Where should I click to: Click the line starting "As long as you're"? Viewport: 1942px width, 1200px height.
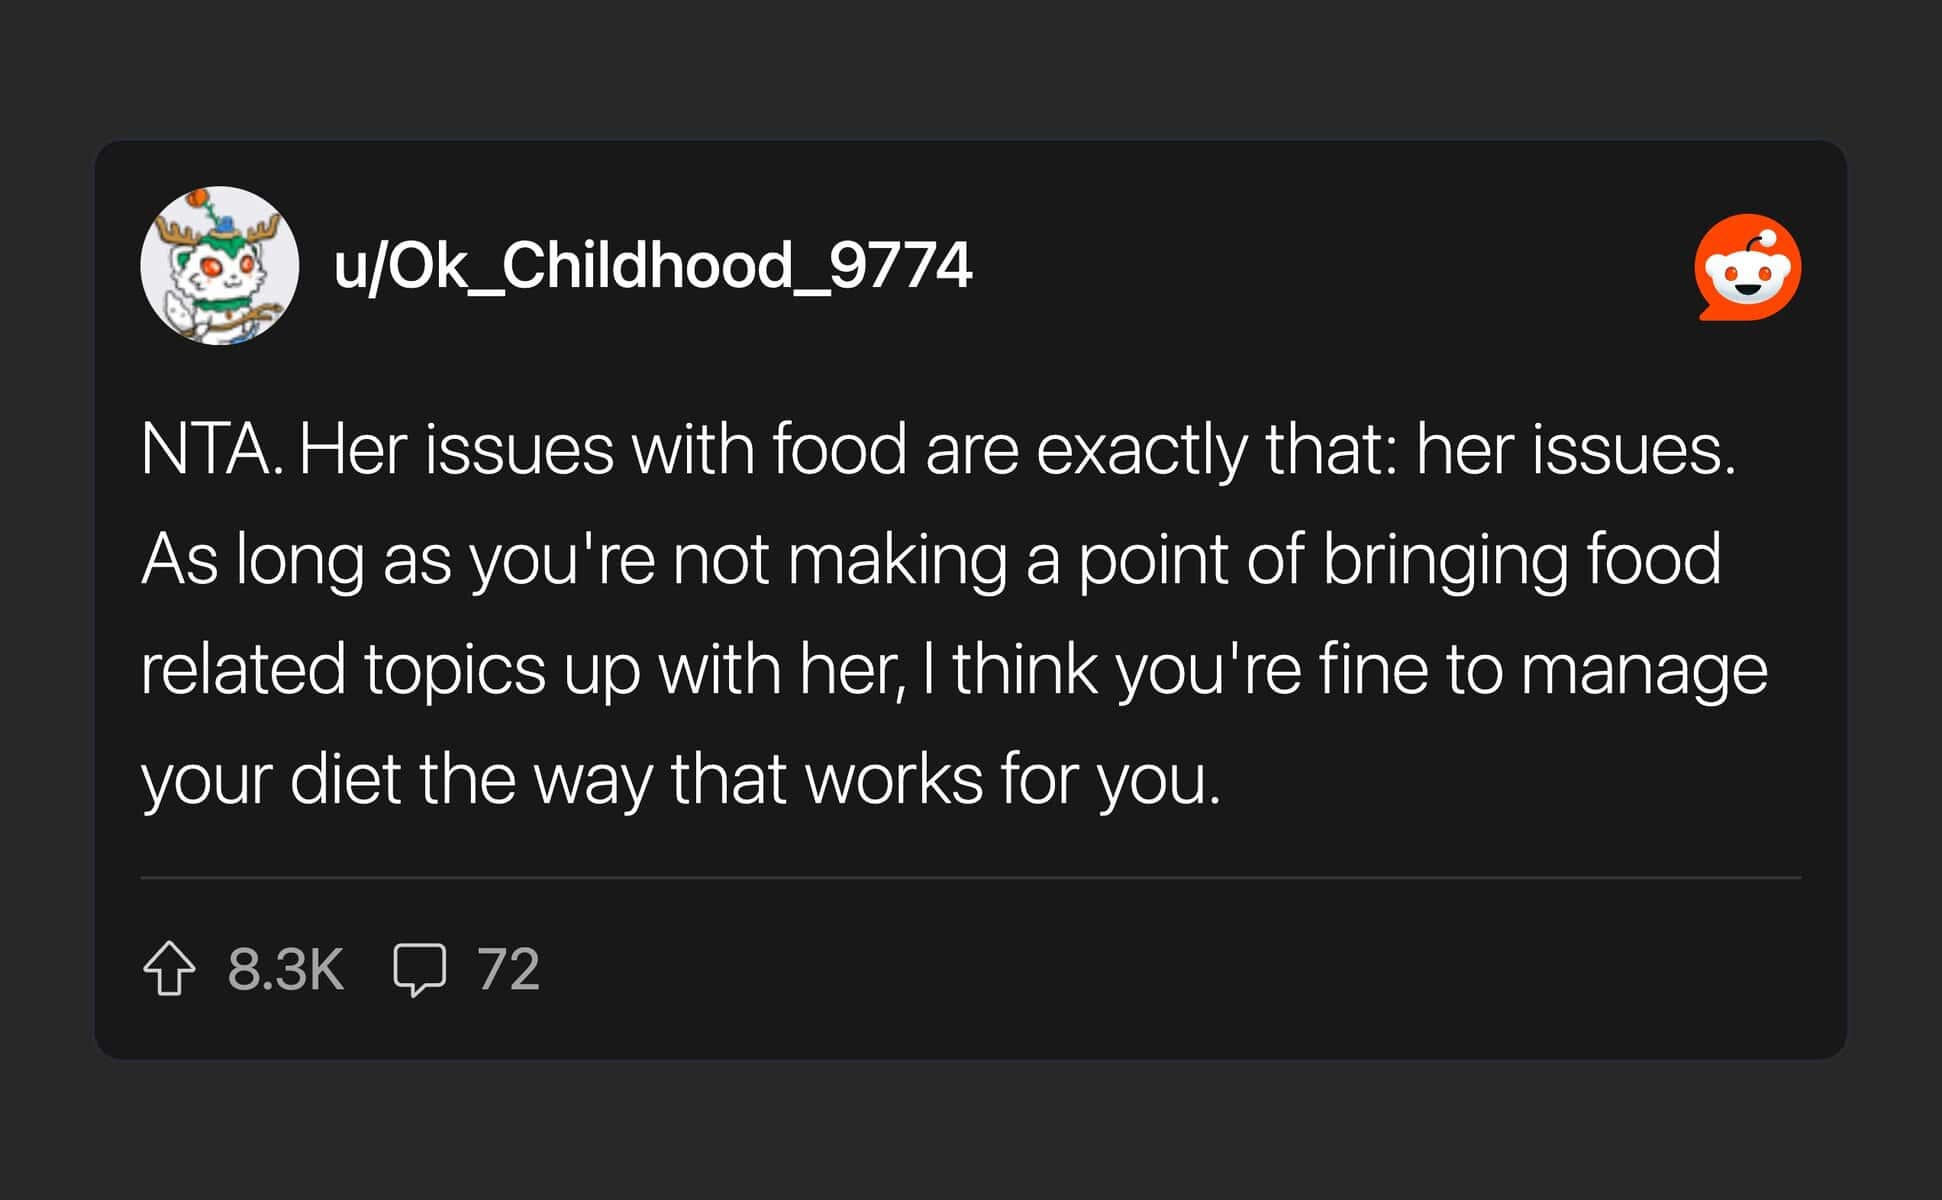pos(931,560)
